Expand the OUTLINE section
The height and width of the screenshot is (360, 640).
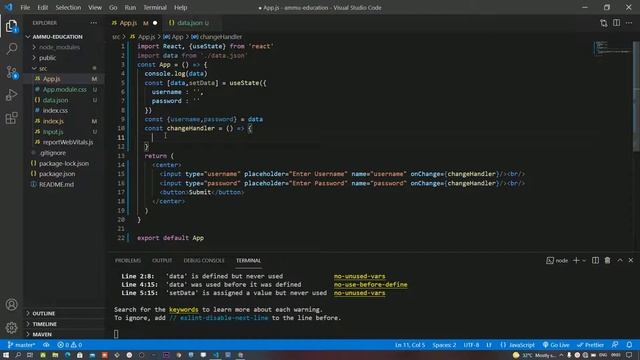[x=43, y=313]
